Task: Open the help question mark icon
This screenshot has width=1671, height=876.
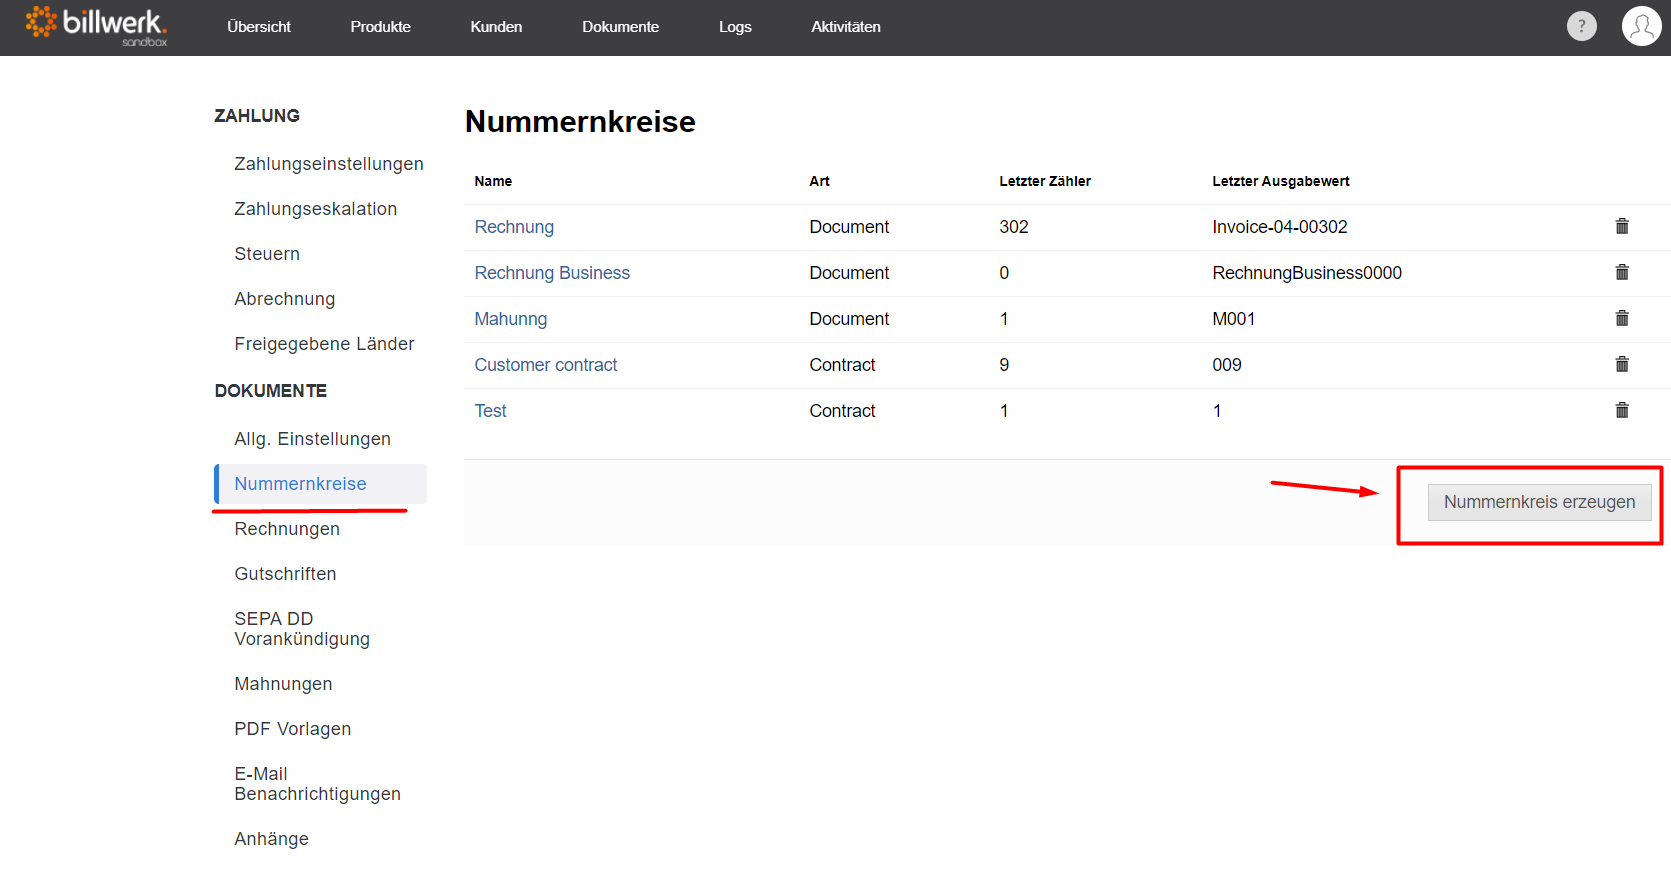Action: tap(1582, 26)
